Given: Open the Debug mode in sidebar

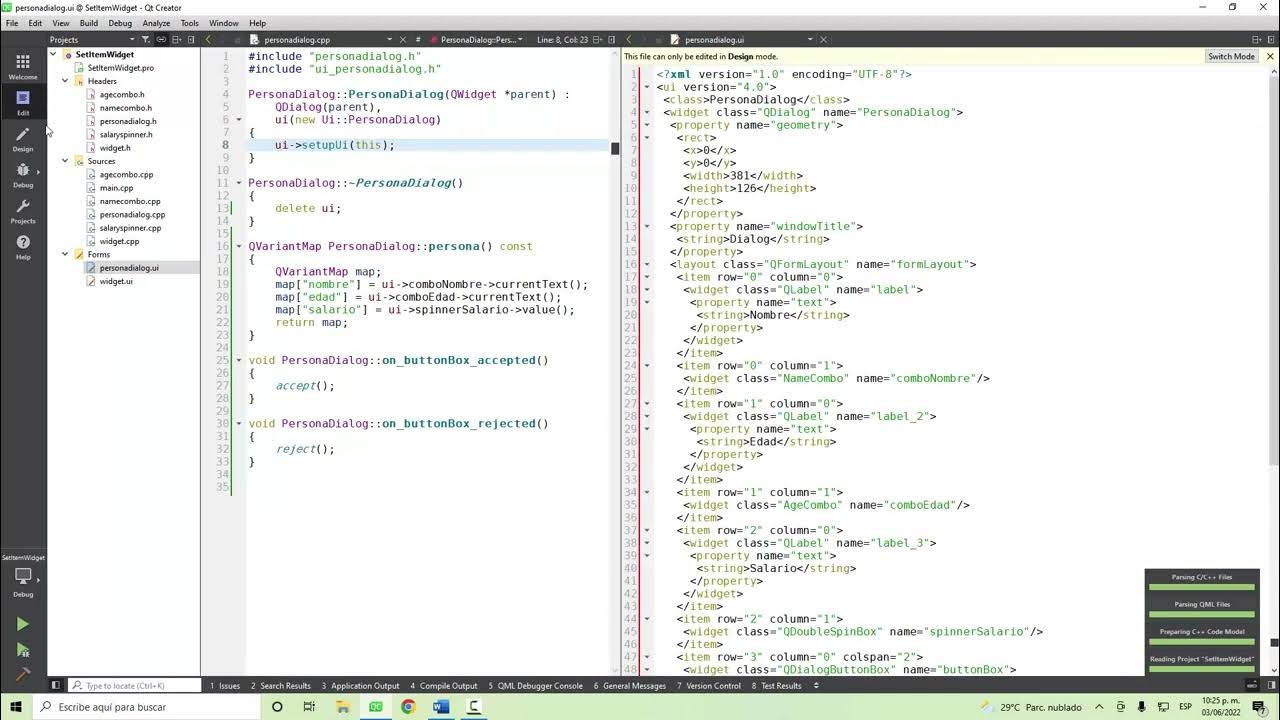Looking at the screenshot, I should (x=23, y=175).
